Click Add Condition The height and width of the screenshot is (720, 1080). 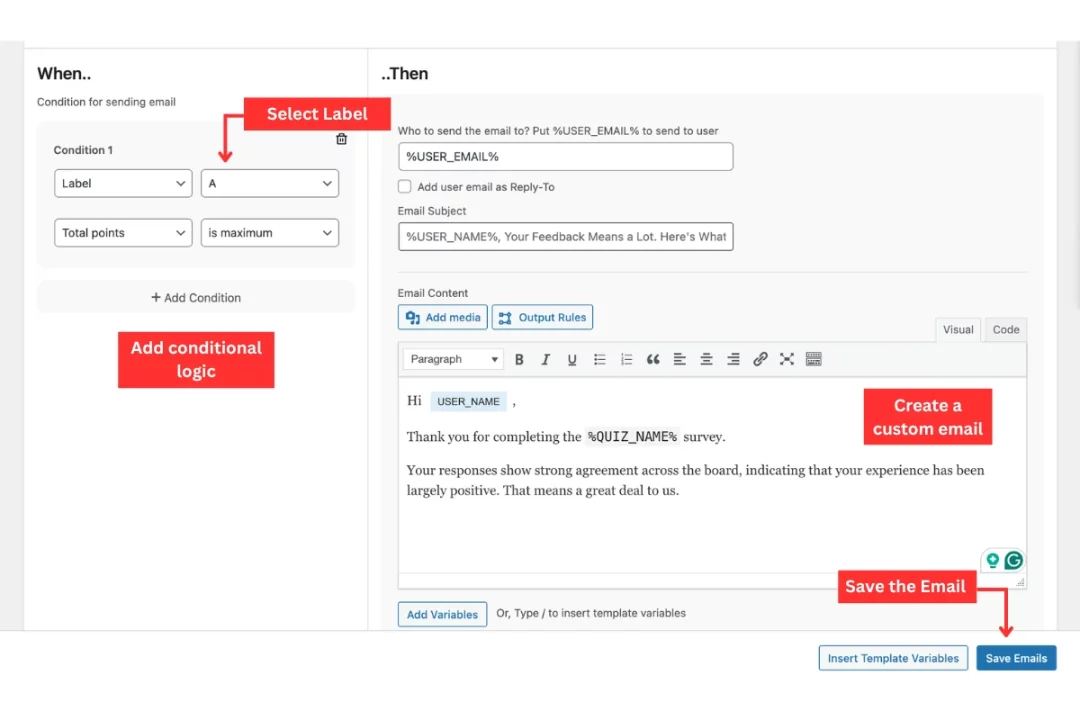[195, 297]
